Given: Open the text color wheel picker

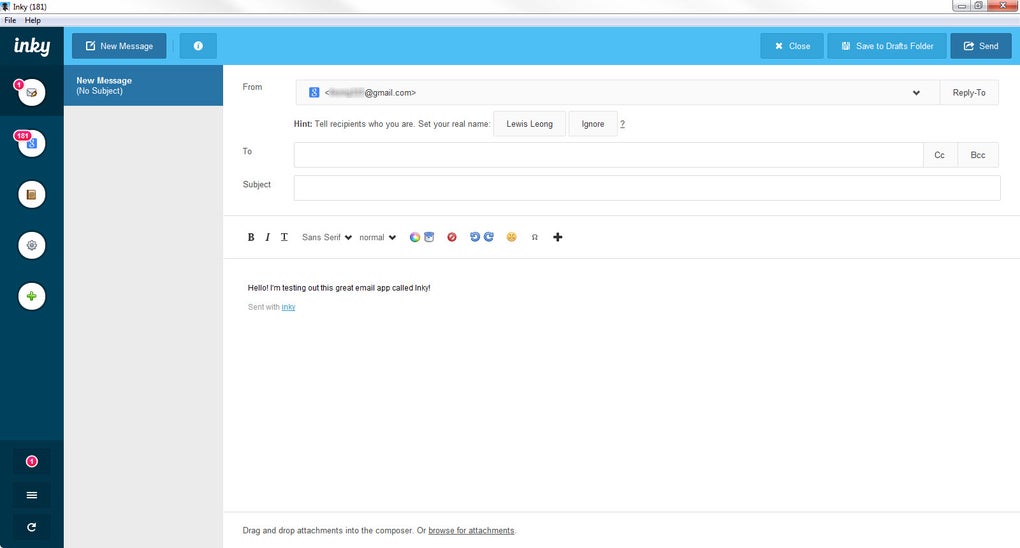Looking at the screenshot, I should [414, 238].
